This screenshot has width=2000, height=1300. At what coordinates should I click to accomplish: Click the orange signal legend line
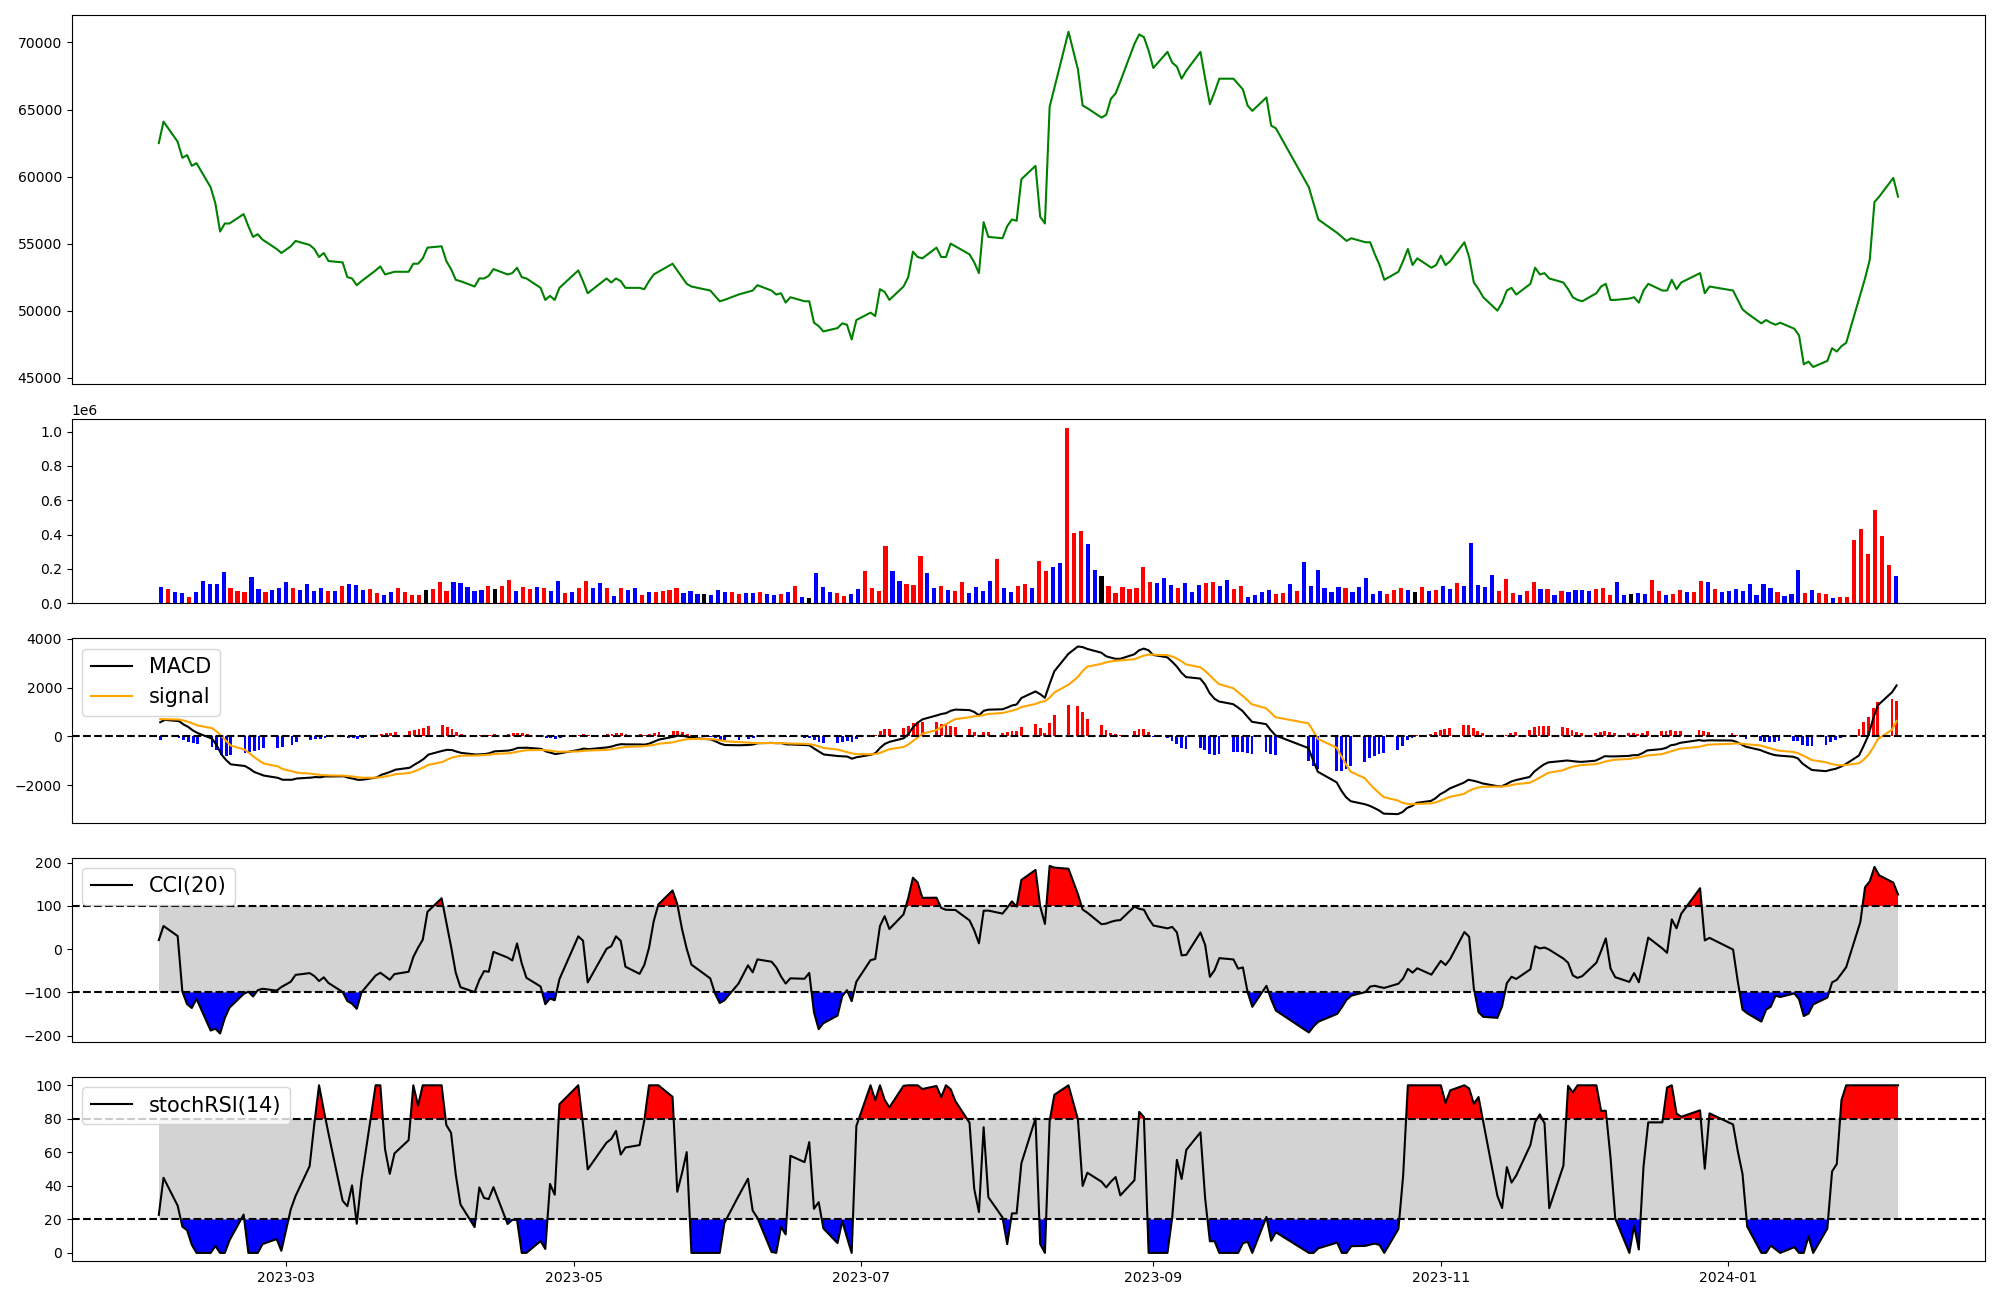pos(111,696)
